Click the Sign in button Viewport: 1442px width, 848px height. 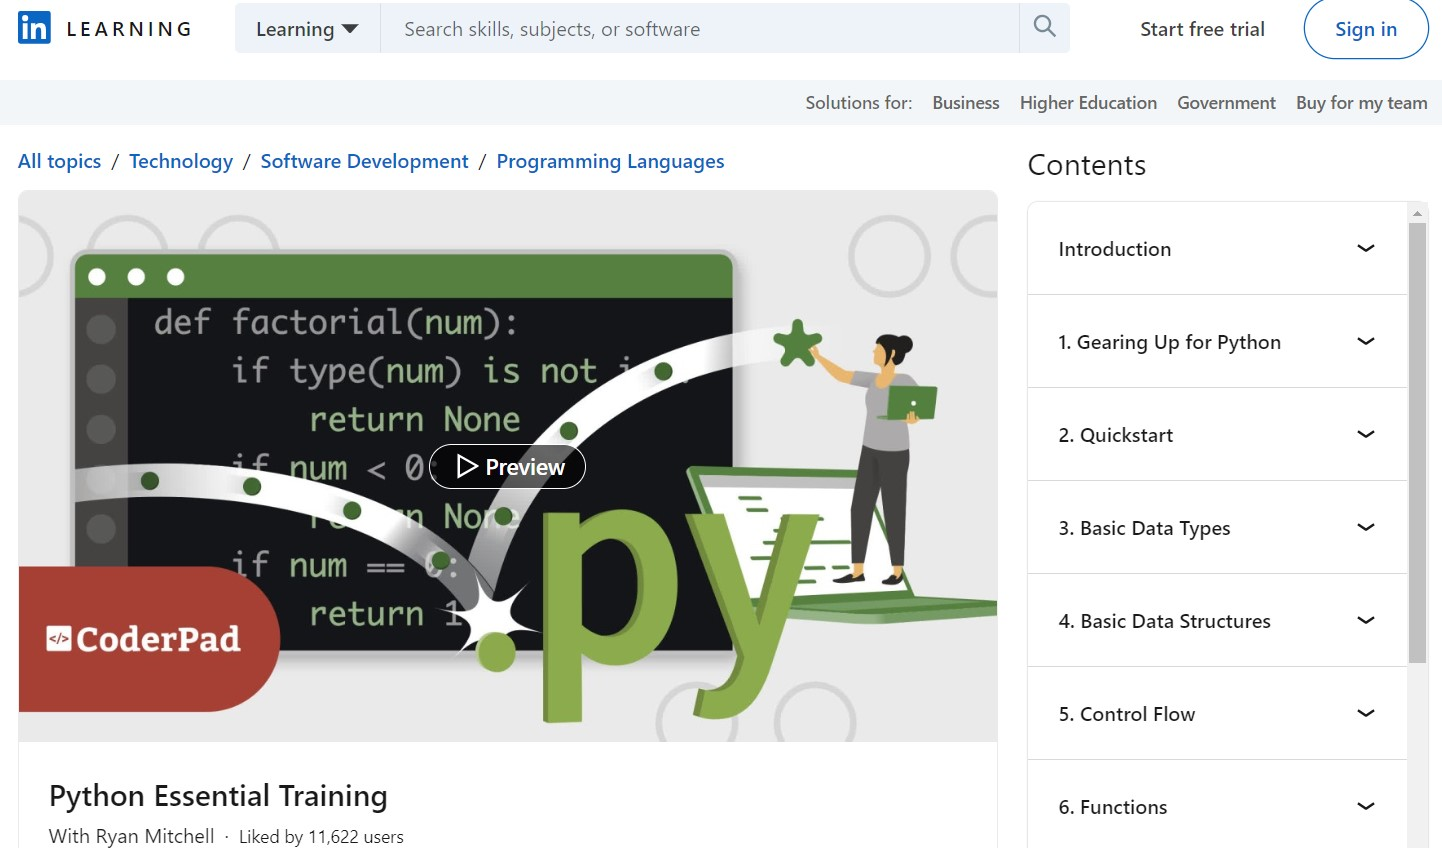coord(1366,29)
